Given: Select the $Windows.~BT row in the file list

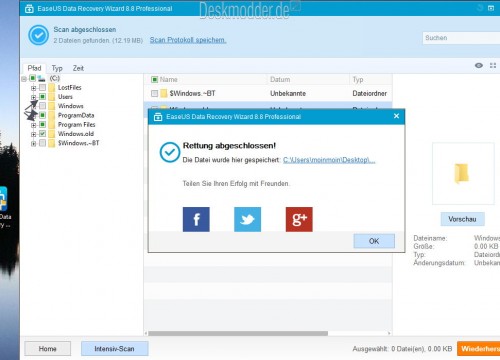Looking at the screenshot, I should pos(268,93).
